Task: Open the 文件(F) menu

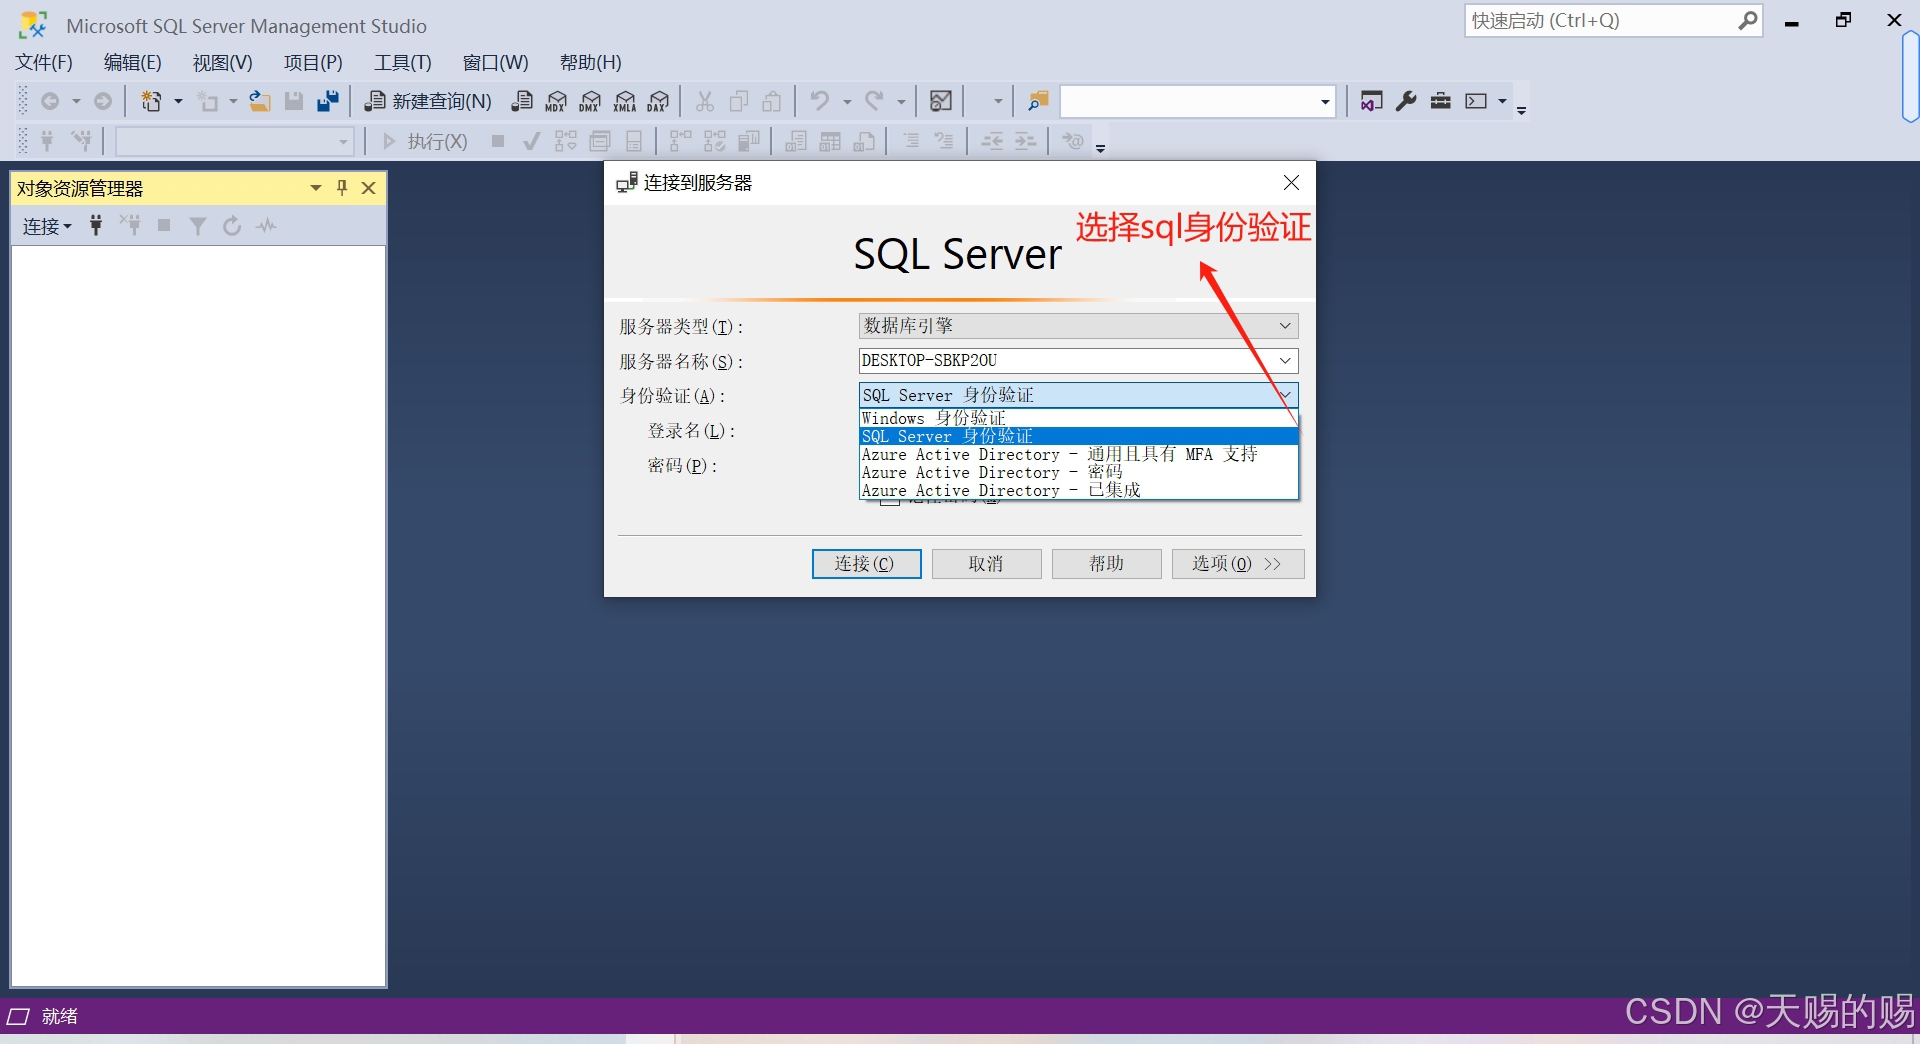Action: tap(44, 62)
